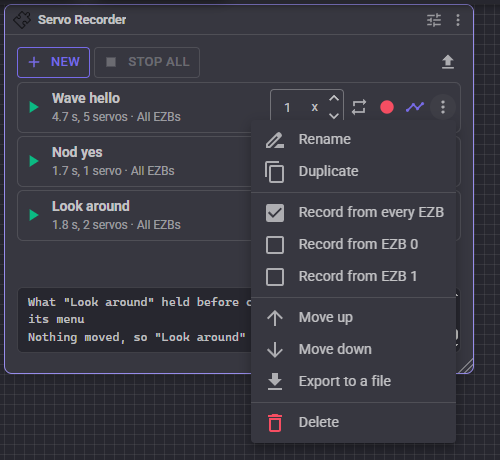
Task: Click the Look around recording title
Action: coord(91,206)
